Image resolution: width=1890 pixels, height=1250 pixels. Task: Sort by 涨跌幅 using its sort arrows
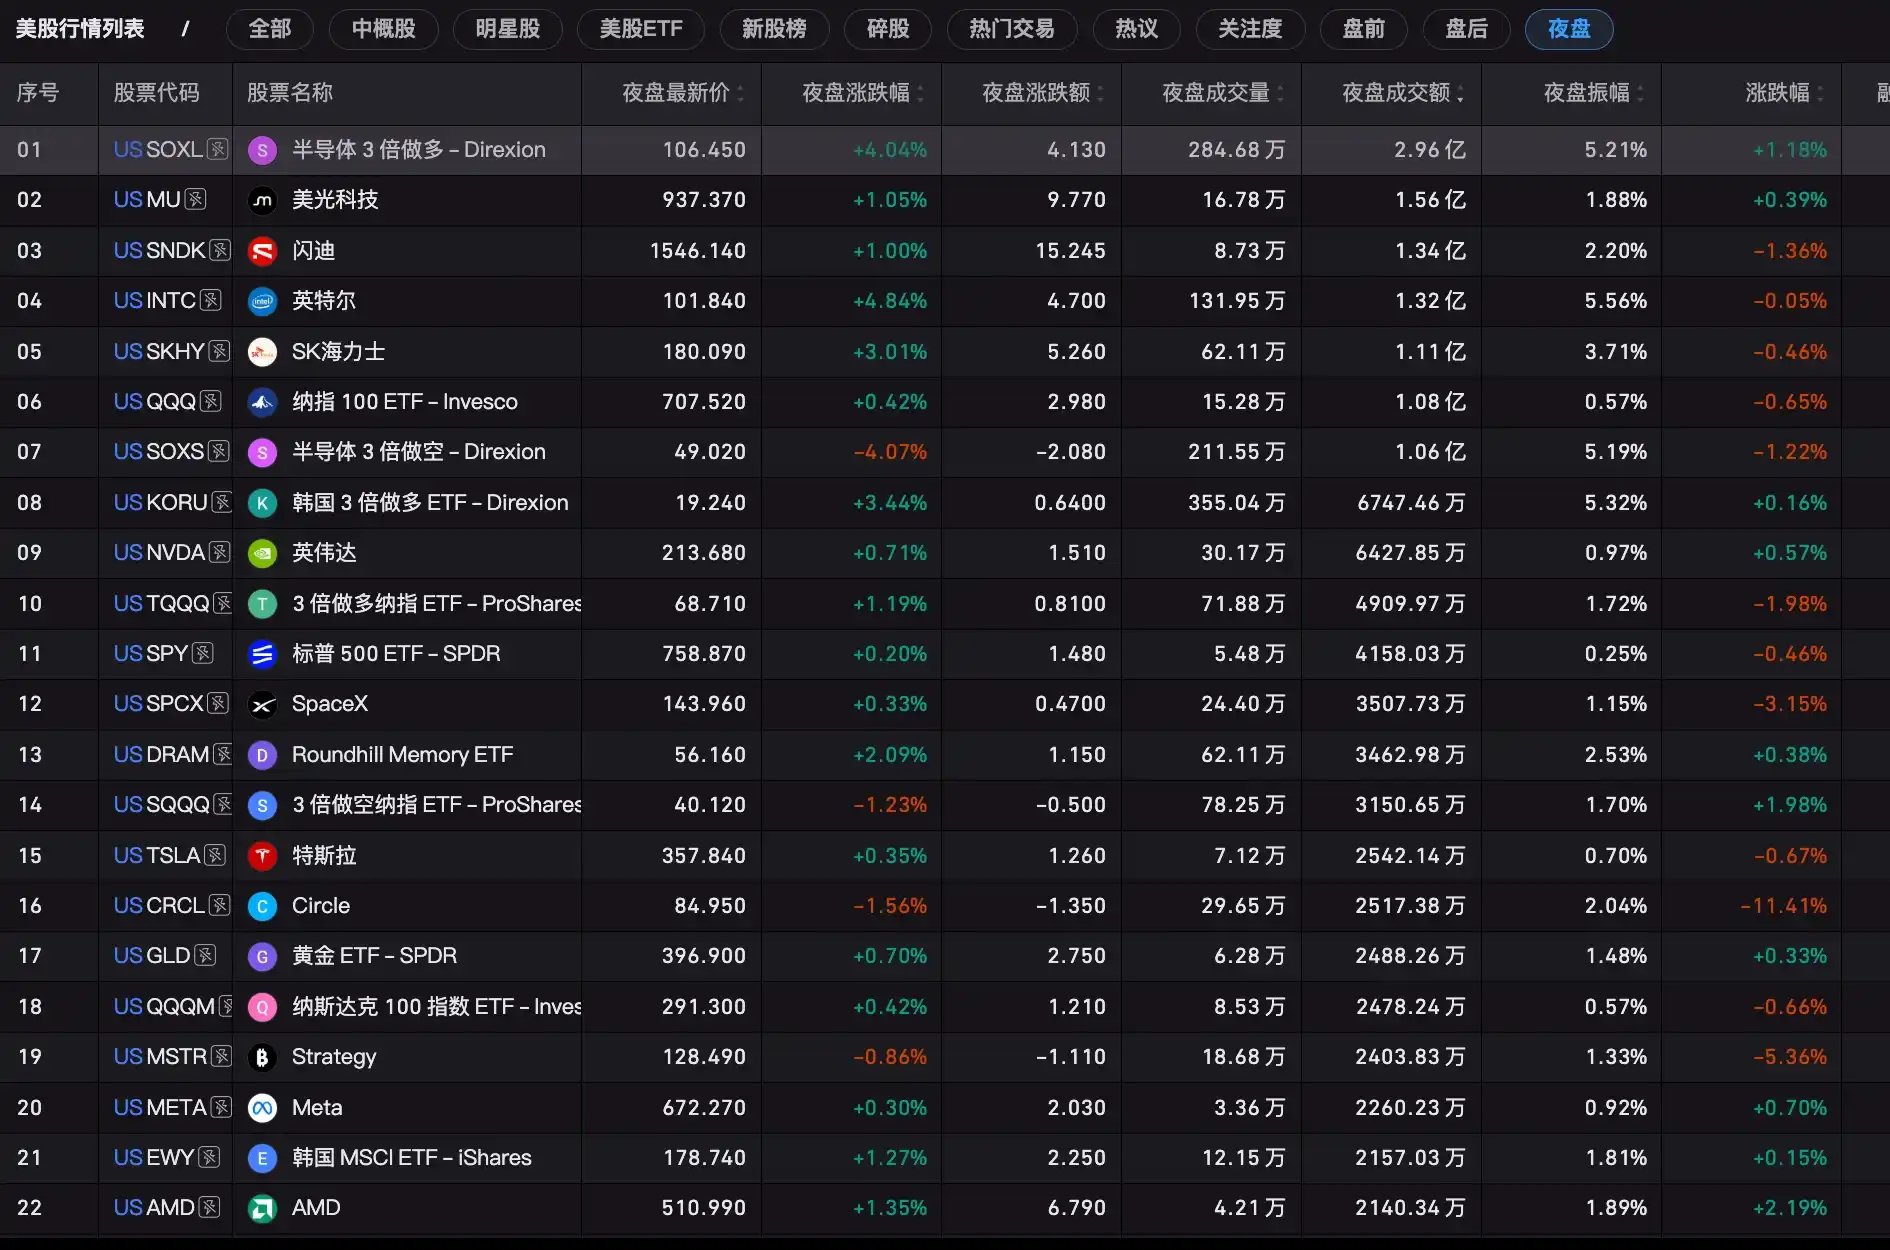(1821, 93)
